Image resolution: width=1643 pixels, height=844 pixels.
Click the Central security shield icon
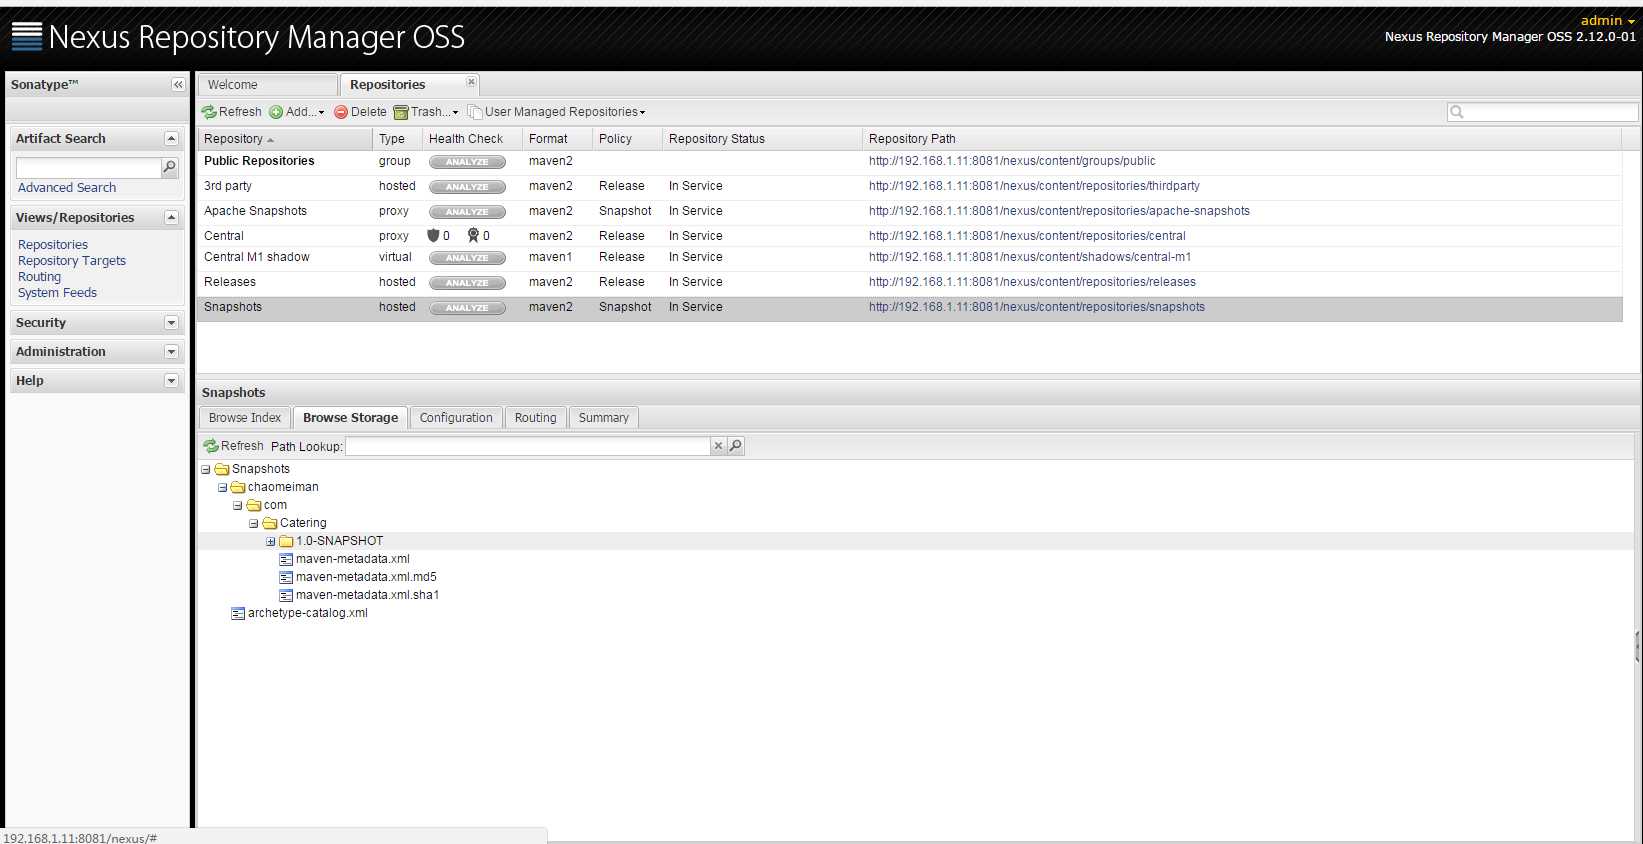[433, 236]
